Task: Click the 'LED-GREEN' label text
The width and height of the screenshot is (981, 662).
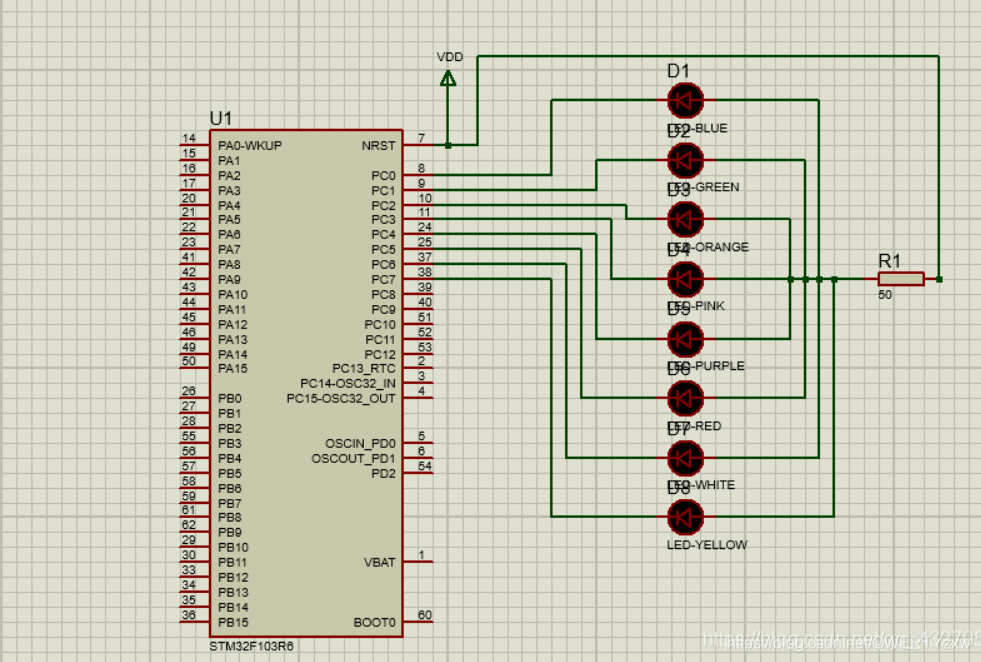Action: [x=703, y=187]
